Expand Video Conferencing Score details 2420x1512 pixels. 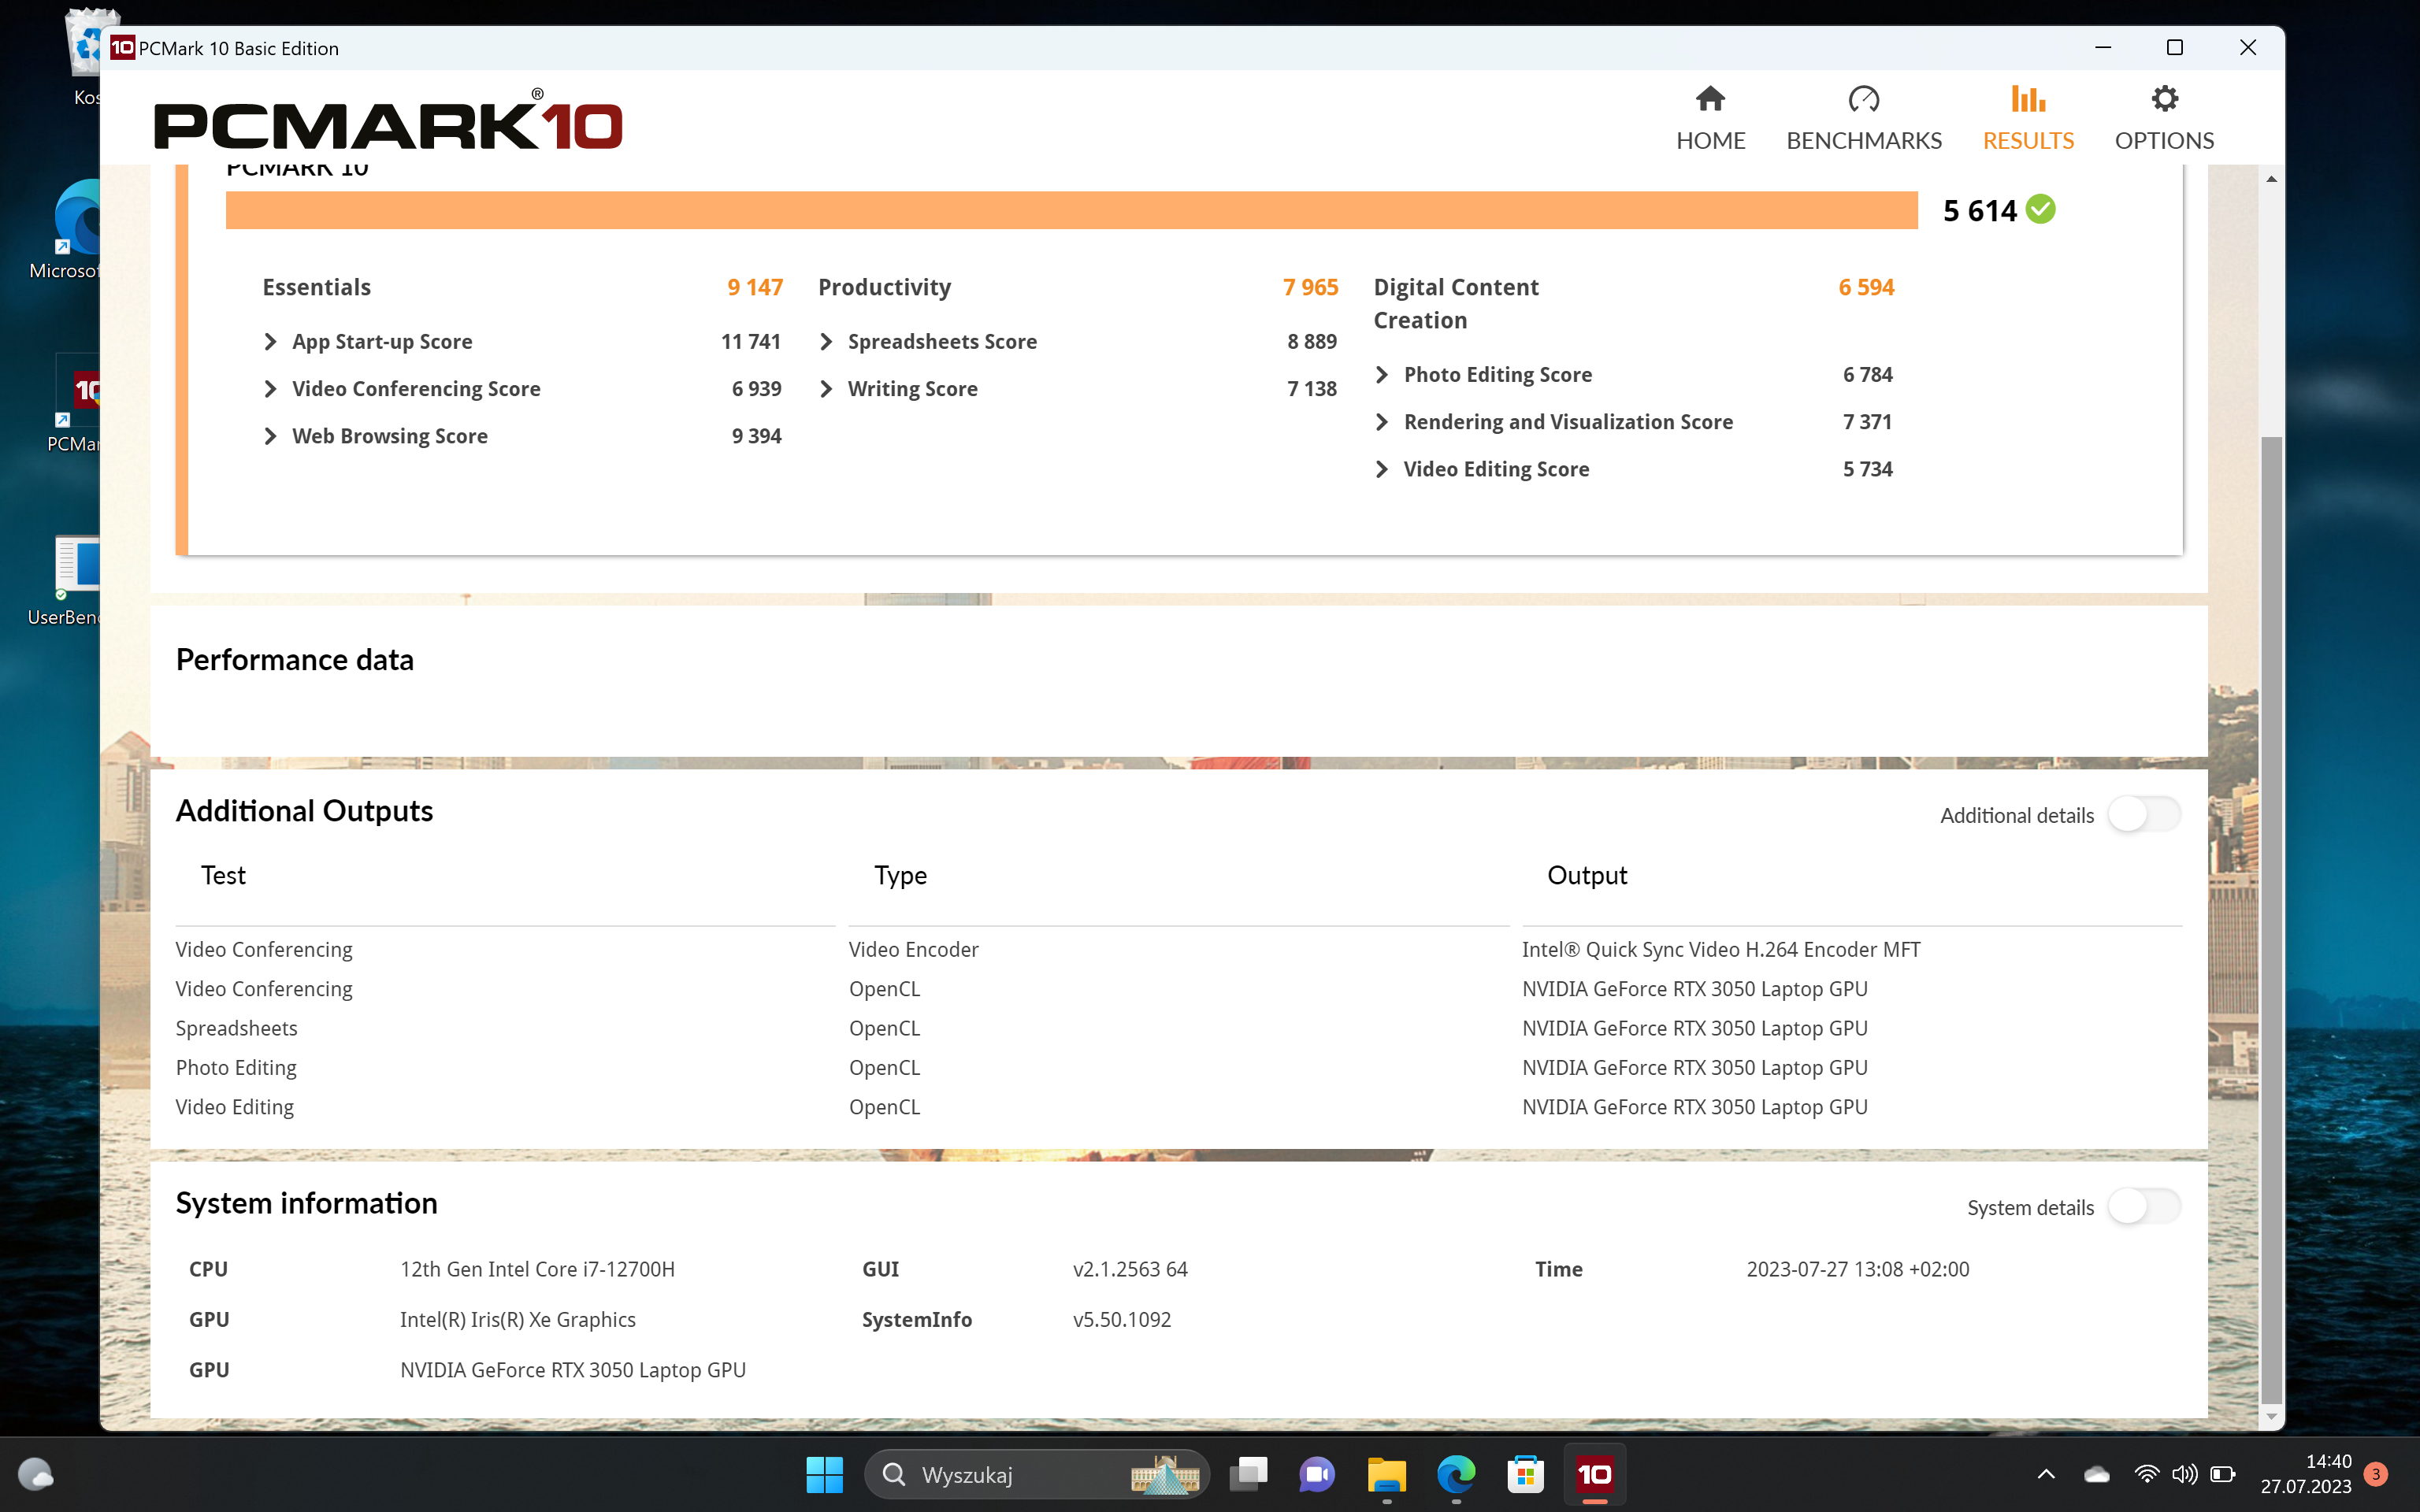tap(270, 389)
